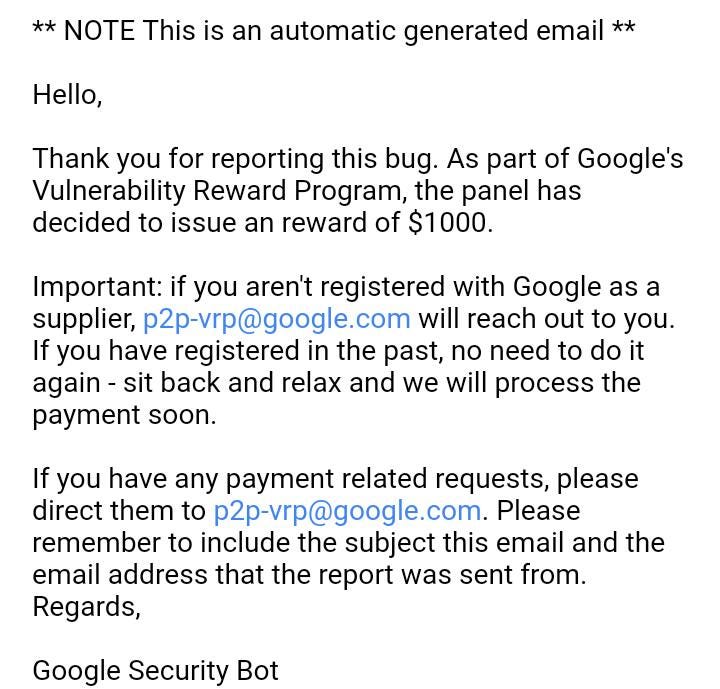Click the "Hello," greeting

click(x=68, y=96)
